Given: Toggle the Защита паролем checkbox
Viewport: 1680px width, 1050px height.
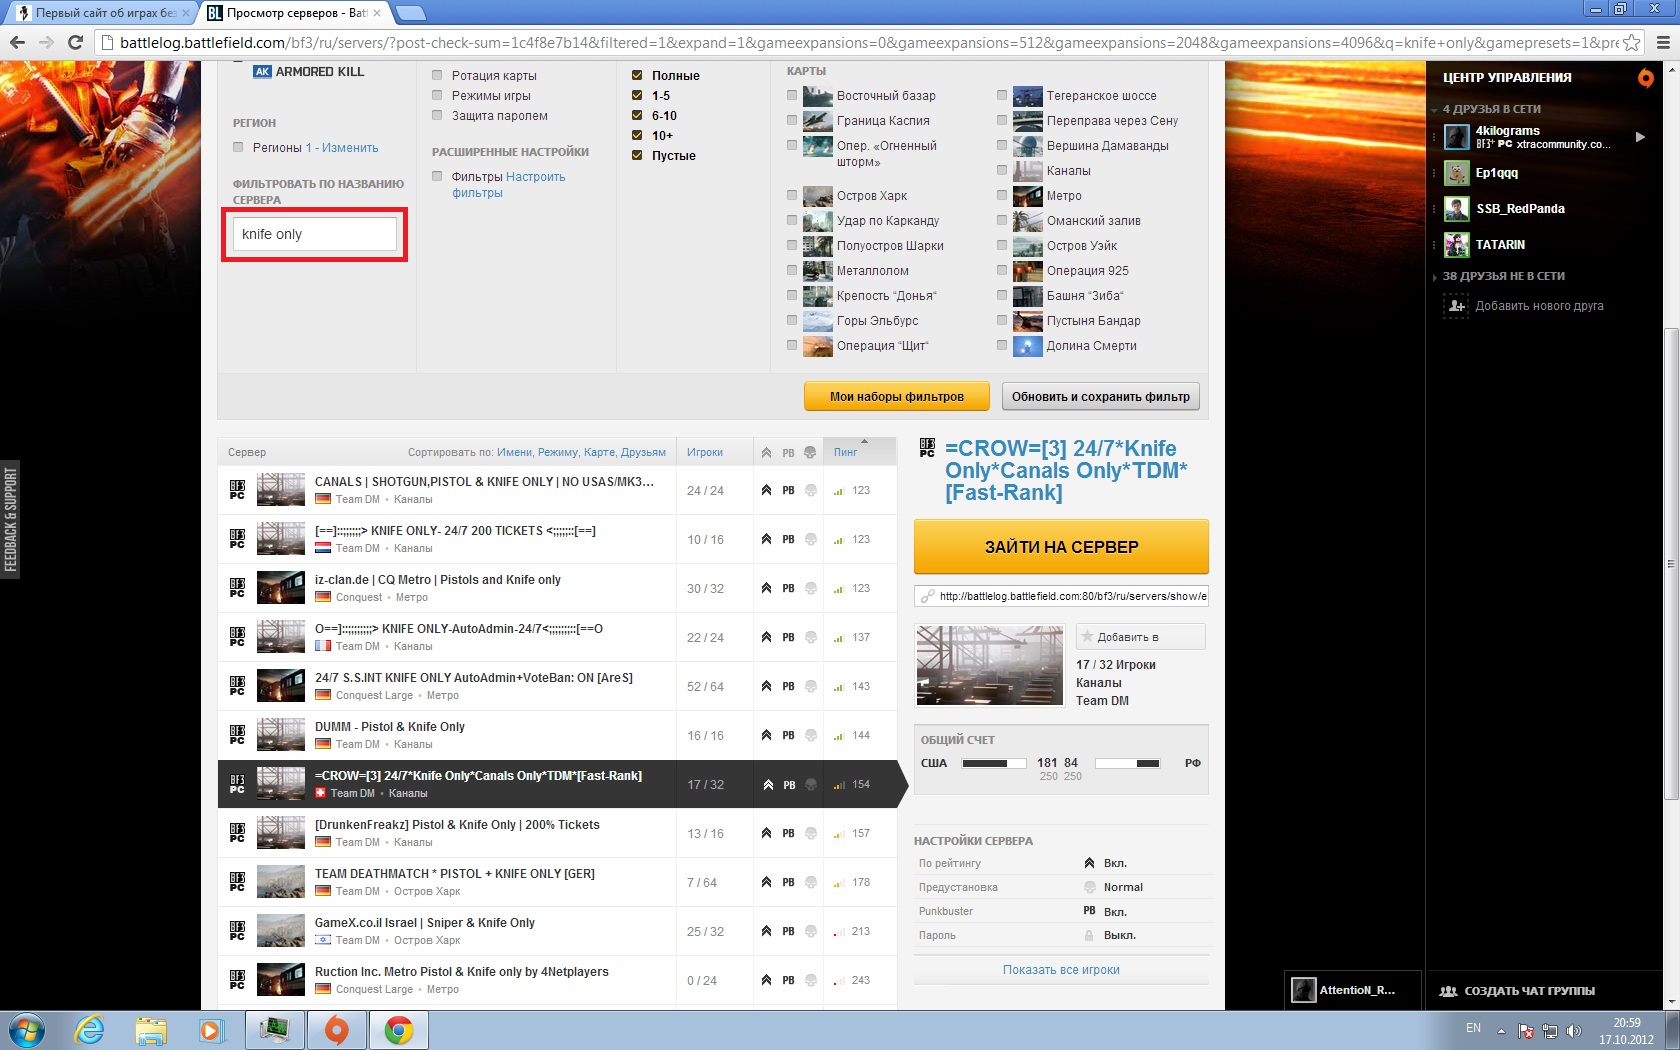Looking at the screenshot, I should tap(437, 115).
